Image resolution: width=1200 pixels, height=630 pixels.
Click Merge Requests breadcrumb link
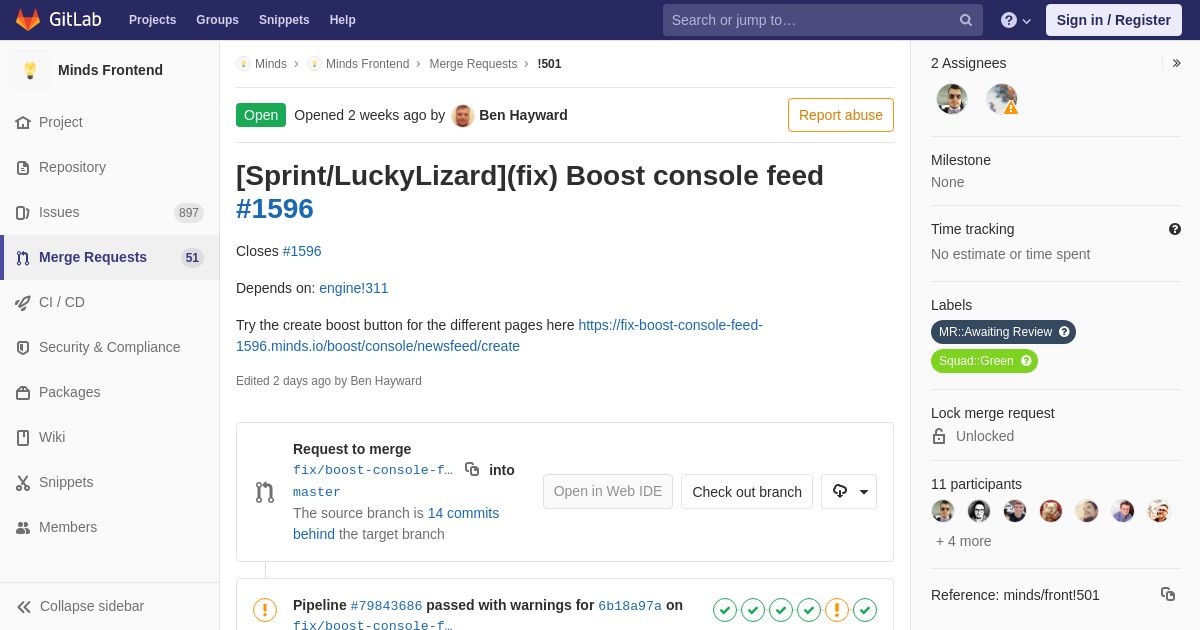[473, 64]
